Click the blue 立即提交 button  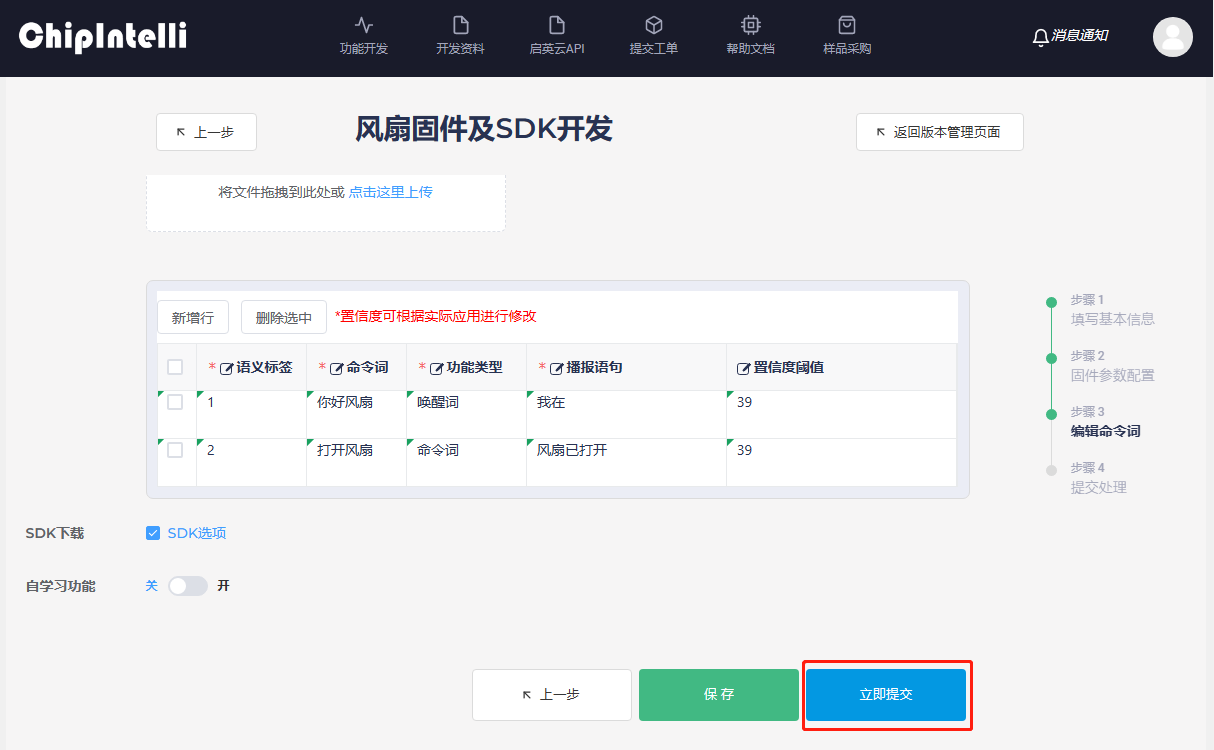pos(886,694)
